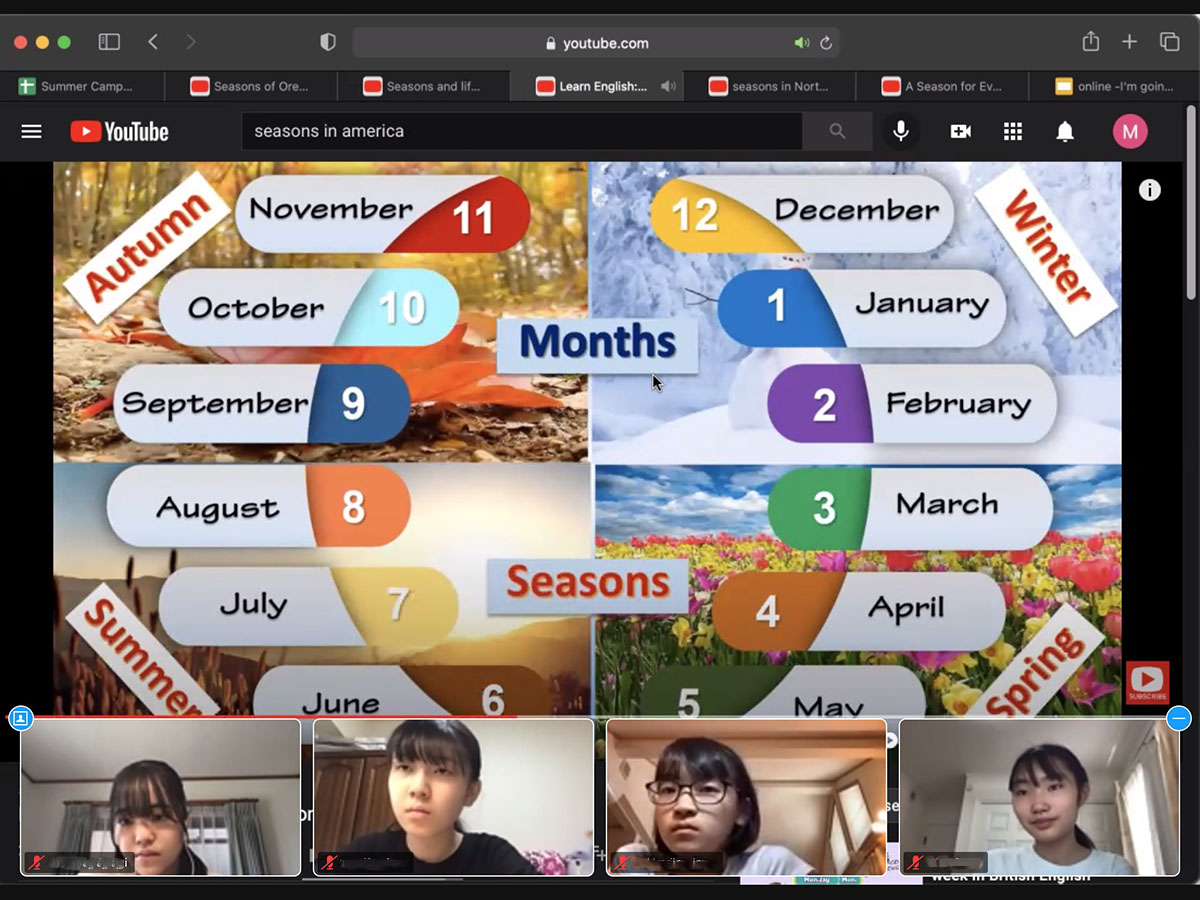Click the YouTube search magnifier button
The height and width of the screenshot is (900, 1200).
[x=837, y=131]
